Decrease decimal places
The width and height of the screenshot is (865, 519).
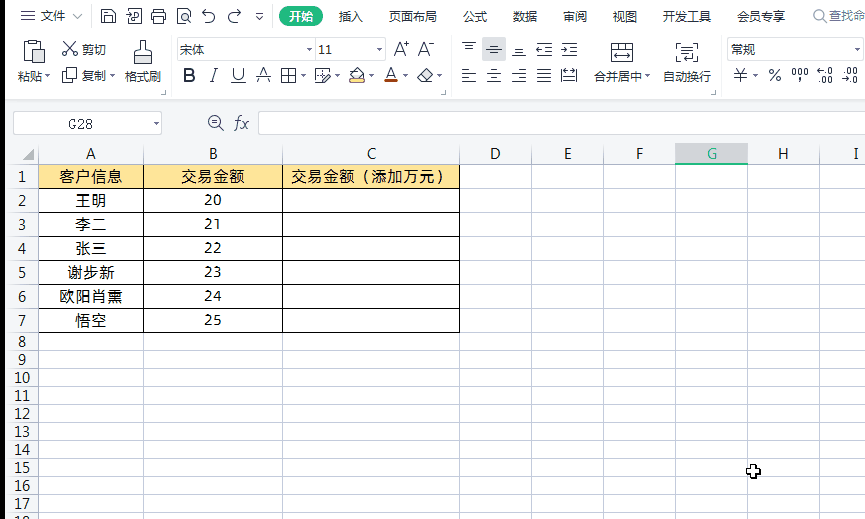point(850,75)
